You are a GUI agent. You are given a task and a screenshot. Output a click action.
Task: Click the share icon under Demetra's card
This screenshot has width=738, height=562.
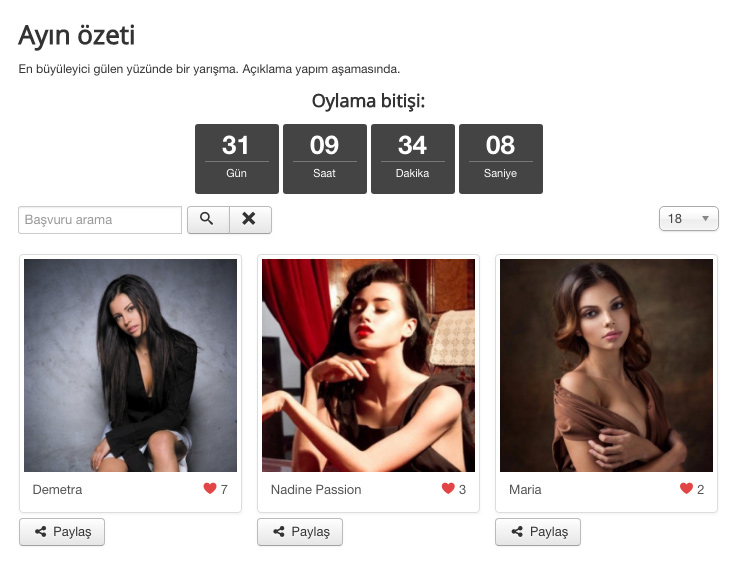coord(41,532)
